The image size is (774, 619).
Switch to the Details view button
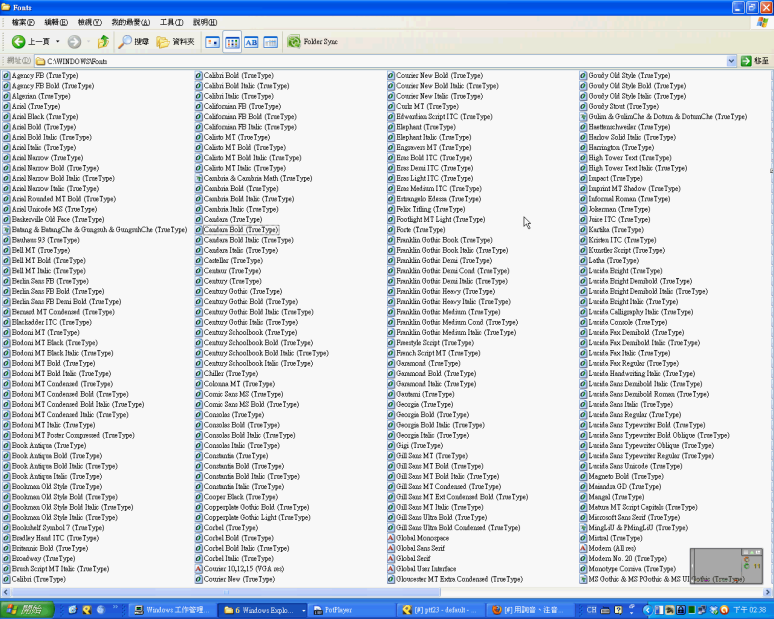click(x=270, y=42)
